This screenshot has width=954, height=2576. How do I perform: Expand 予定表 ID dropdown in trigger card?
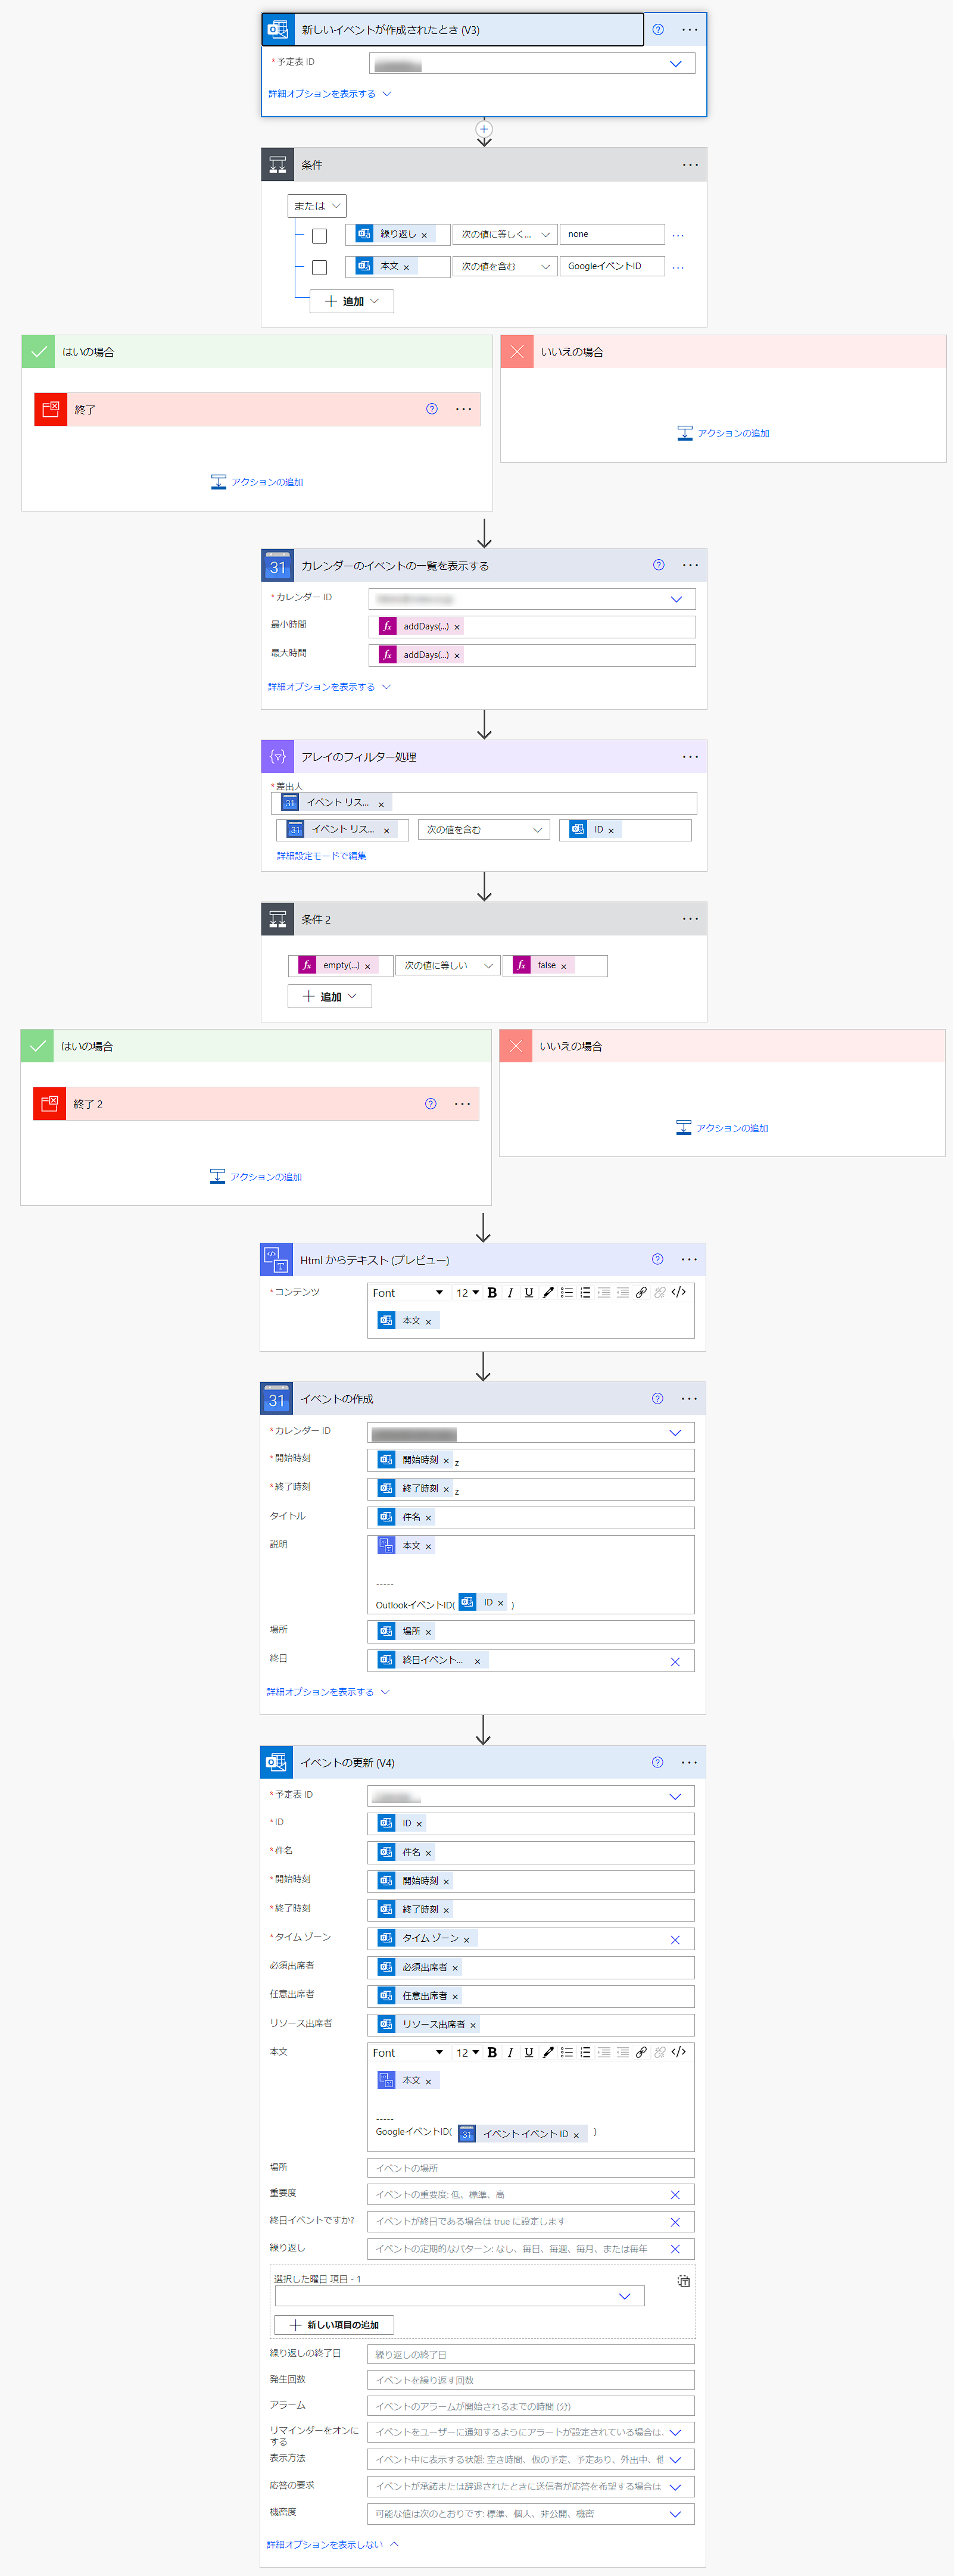[x=675, y=64]
